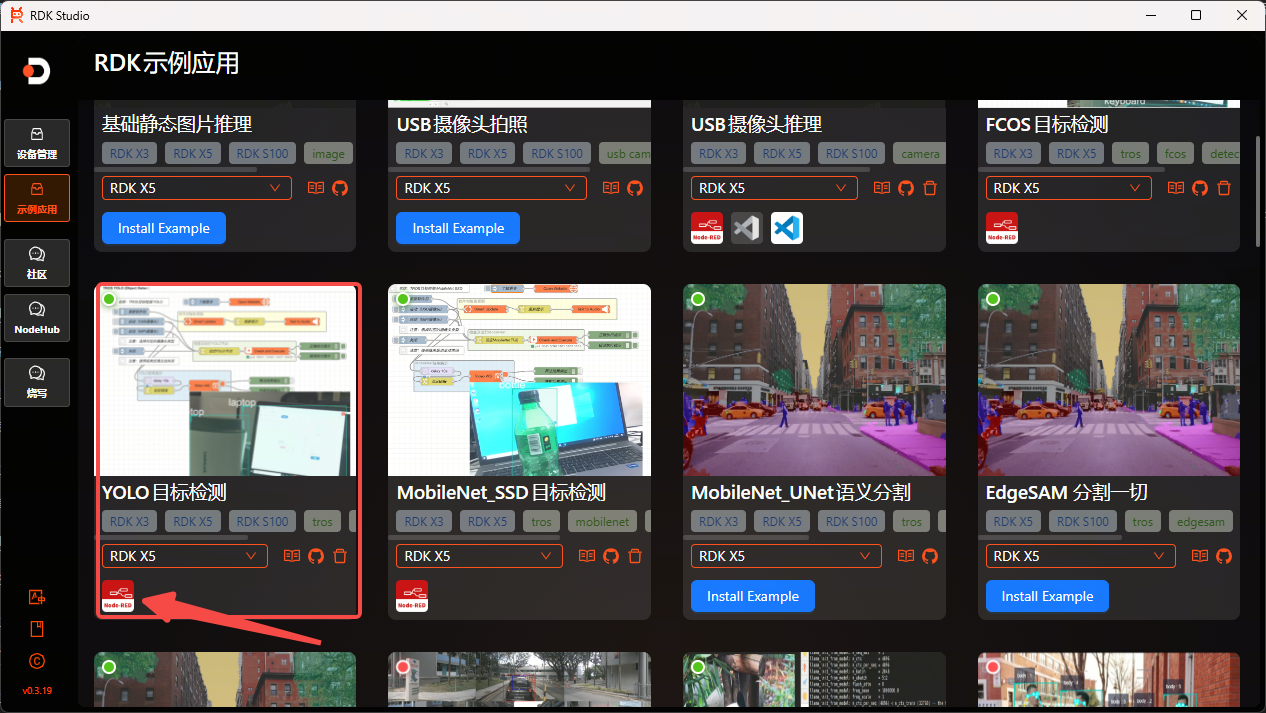Screen dimensions: 1266x713
Task: Delete the FCOS目标检测 example via trash icon
Action: pyautogui.click(x=1224, y=188)
